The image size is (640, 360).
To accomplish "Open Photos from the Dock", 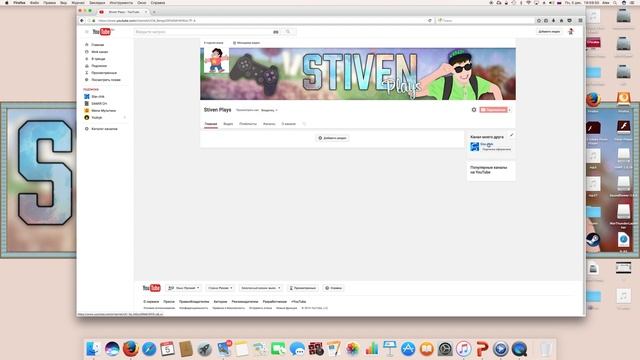I will point(352,349).
